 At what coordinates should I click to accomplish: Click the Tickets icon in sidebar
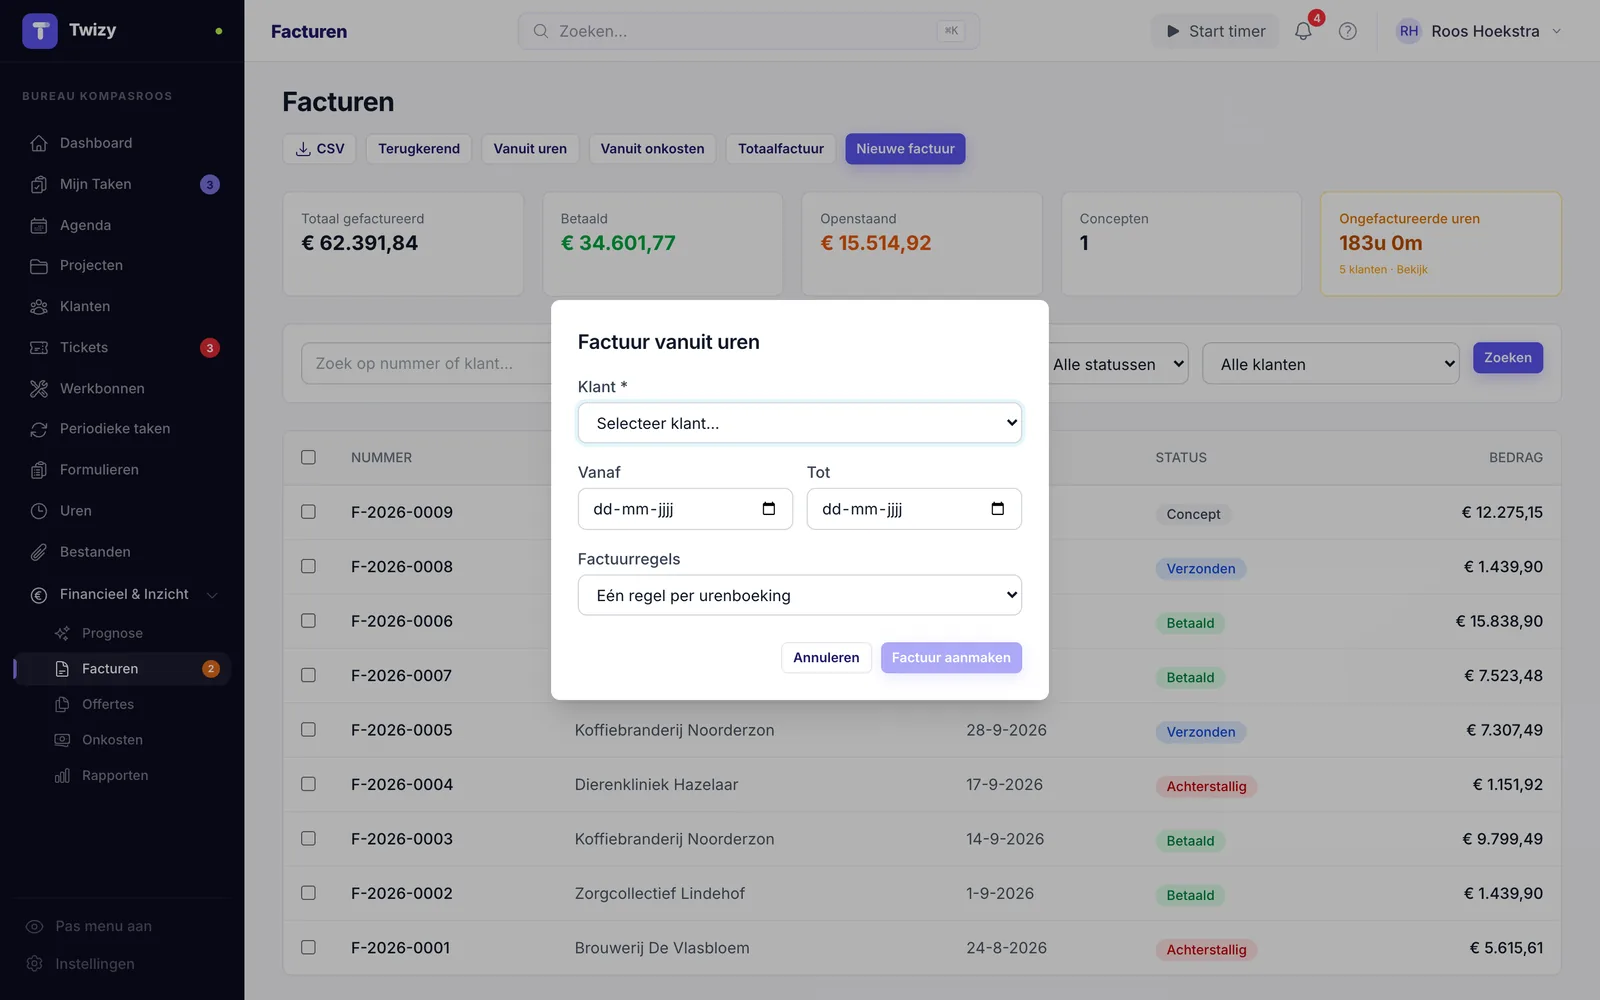[x=39, y=348]
